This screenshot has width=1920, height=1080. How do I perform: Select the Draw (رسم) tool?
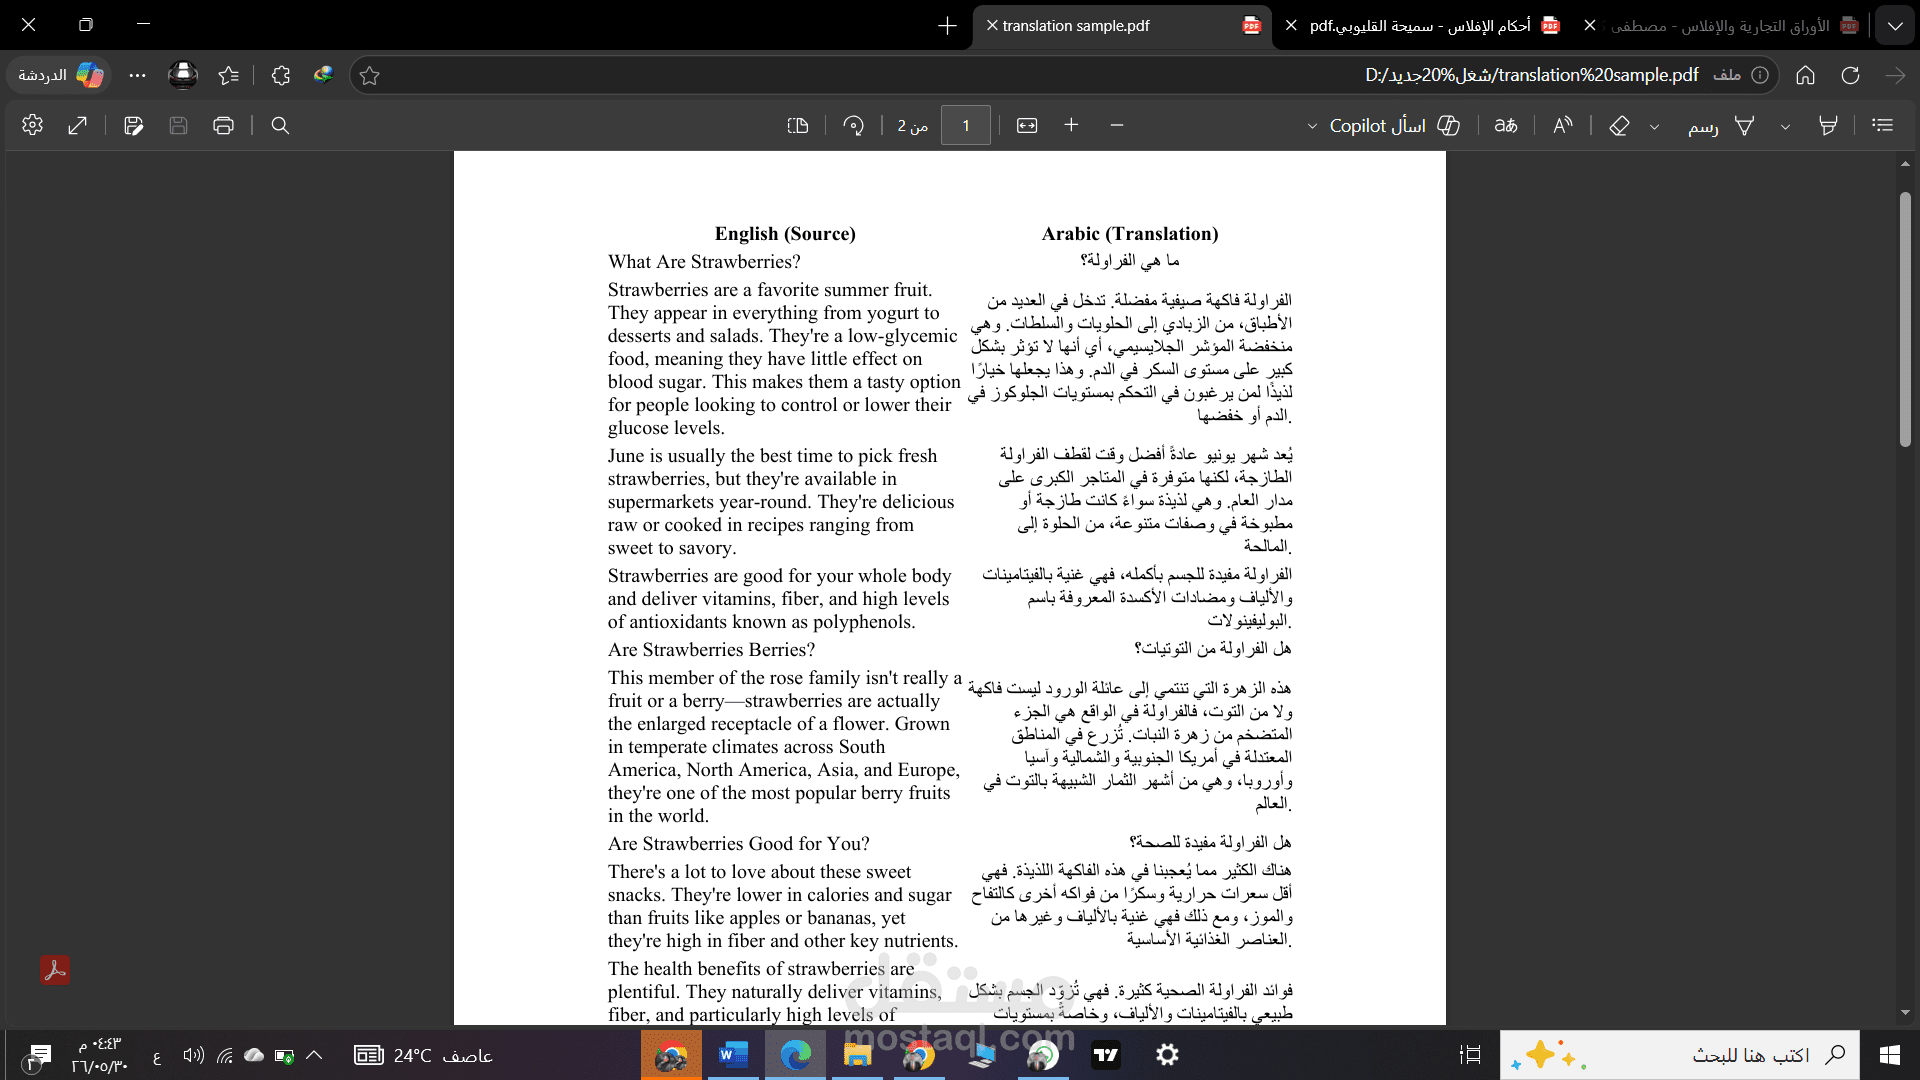1722,125
